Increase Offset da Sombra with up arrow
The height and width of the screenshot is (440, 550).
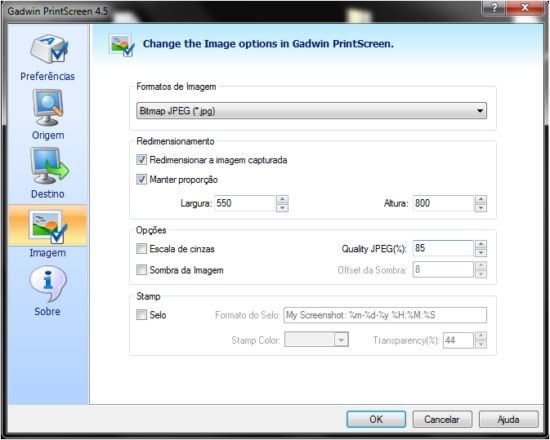(x=481, y=266)
